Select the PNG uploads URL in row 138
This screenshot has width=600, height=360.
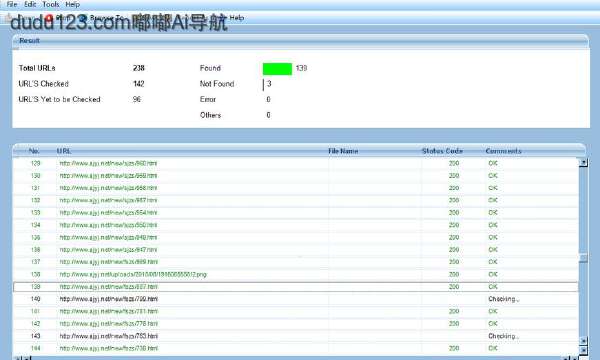point(133,274)
